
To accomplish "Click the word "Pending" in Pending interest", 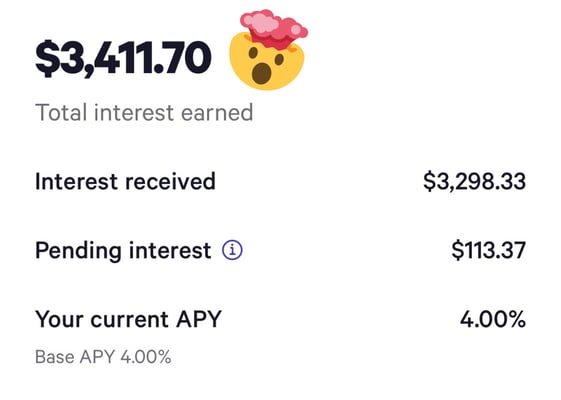I will pos(78,250).
